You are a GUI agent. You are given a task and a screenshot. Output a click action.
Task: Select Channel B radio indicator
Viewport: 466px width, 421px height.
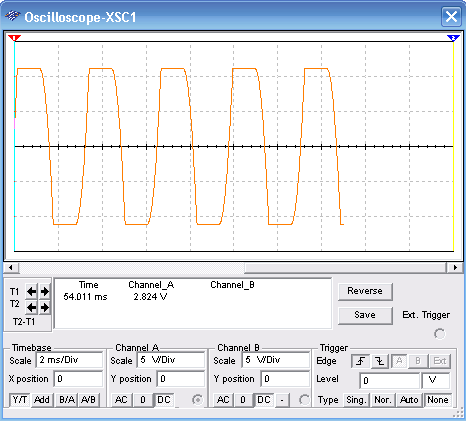pos(304,399)
